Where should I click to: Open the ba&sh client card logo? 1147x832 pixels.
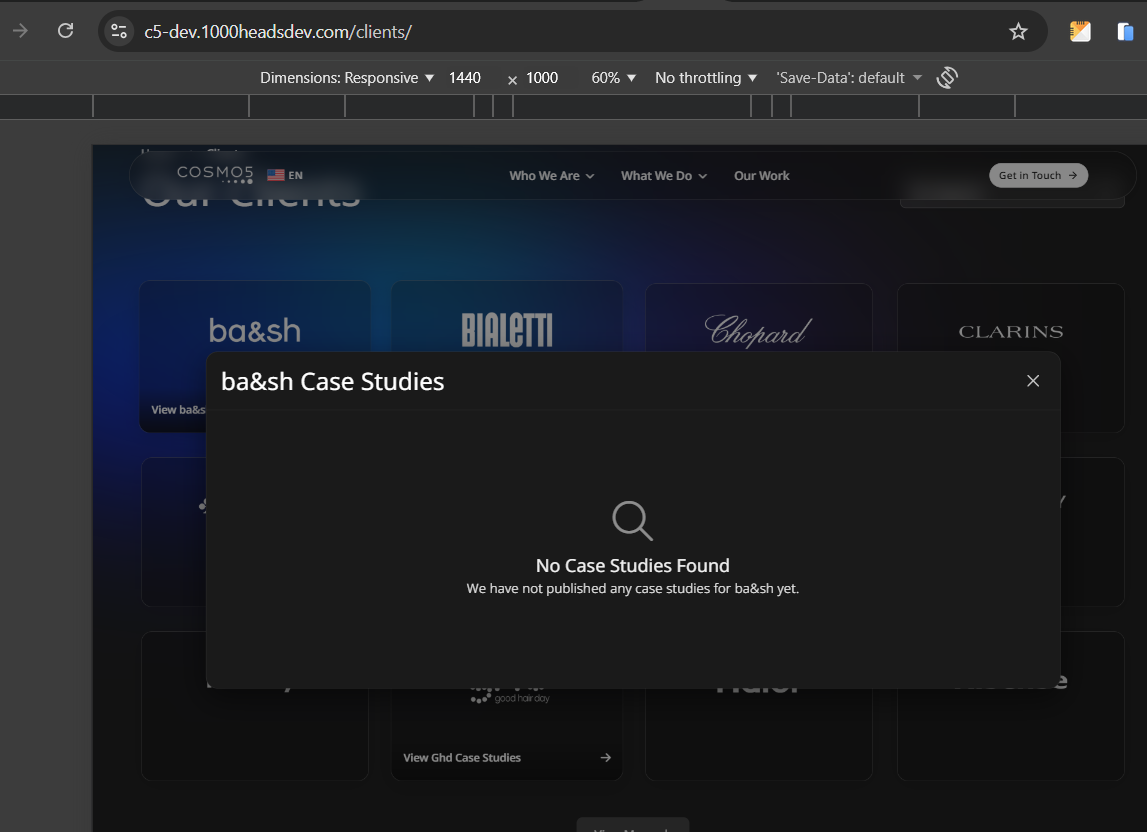click(255, 331)
